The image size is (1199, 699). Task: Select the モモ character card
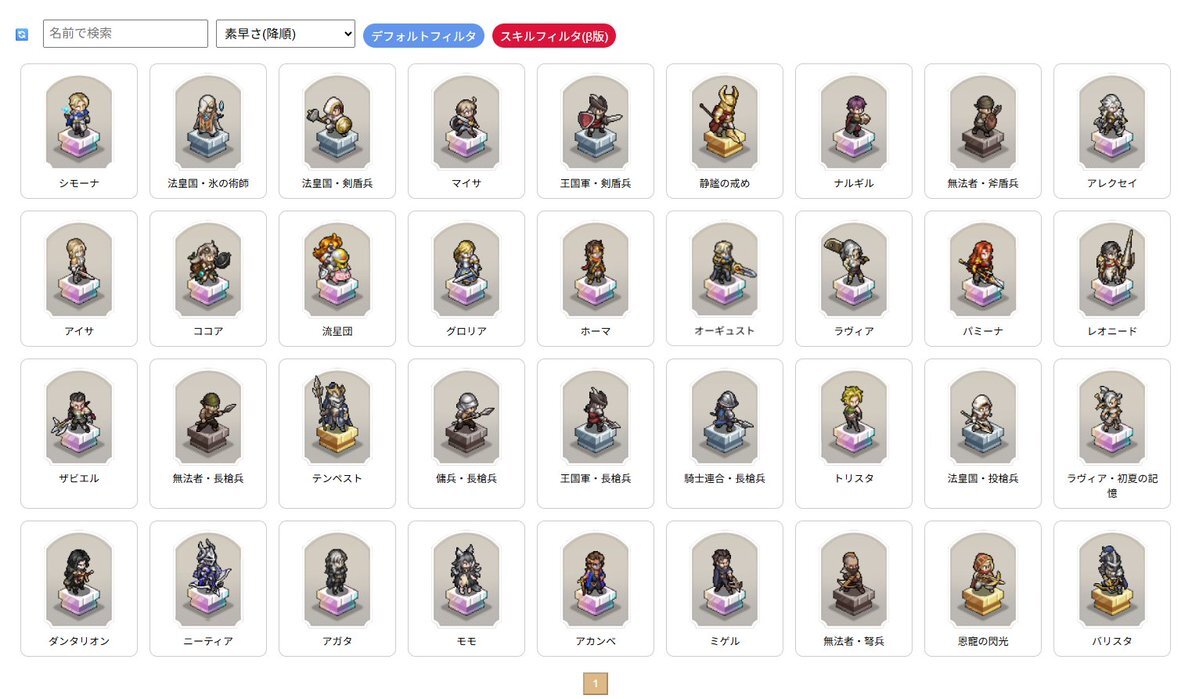tap(466, 588)
